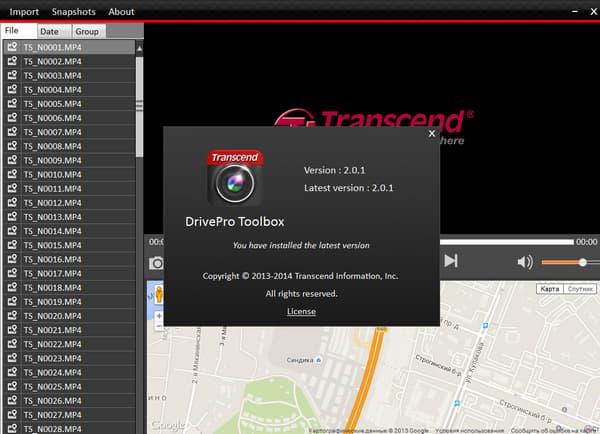The image size is (600, 434).
Task: Click the video icon beside TS_N0011.MP4
Action: 12,188
